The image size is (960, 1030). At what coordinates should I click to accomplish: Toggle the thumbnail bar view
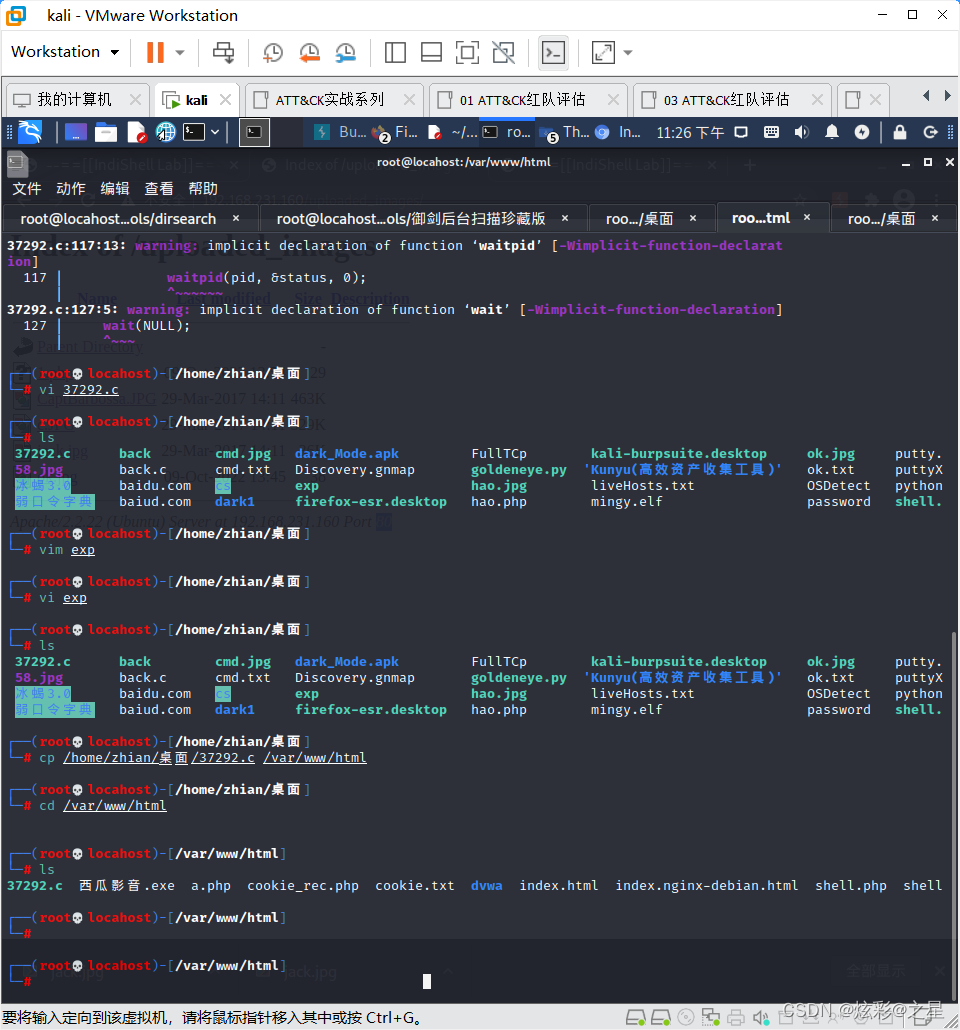(x=431, y=53)
